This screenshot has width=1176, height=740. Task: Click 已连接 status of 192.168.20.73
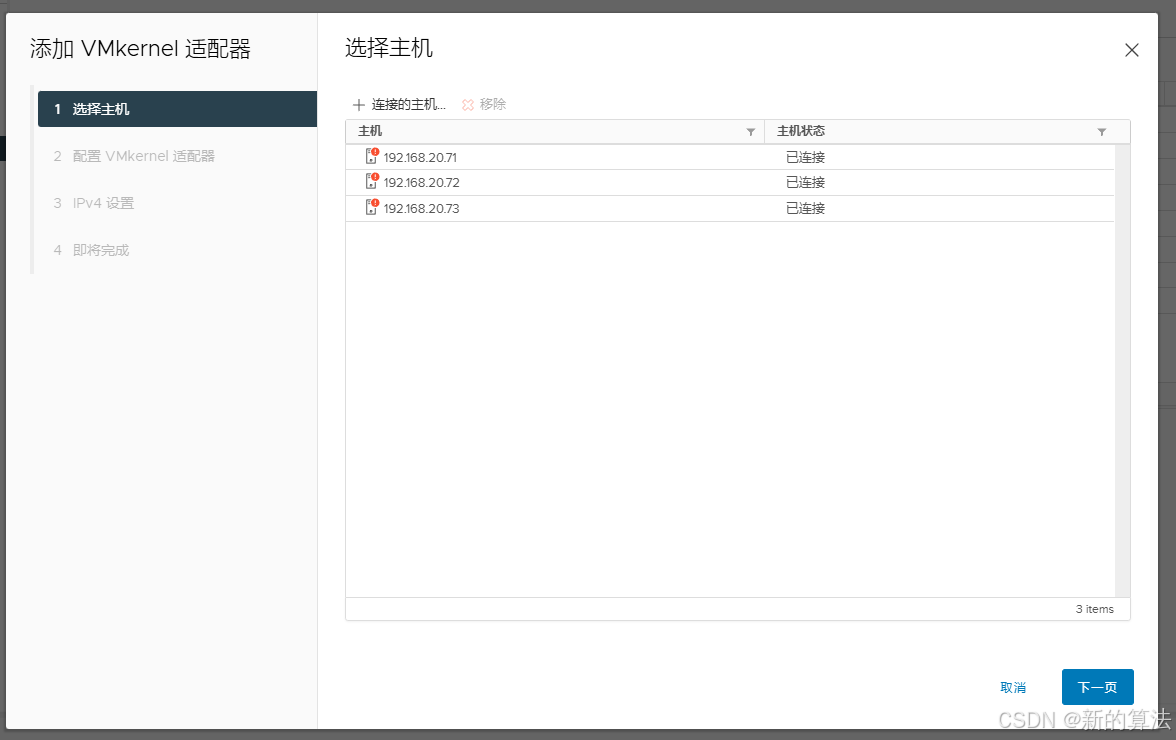[x=806, y=208]
